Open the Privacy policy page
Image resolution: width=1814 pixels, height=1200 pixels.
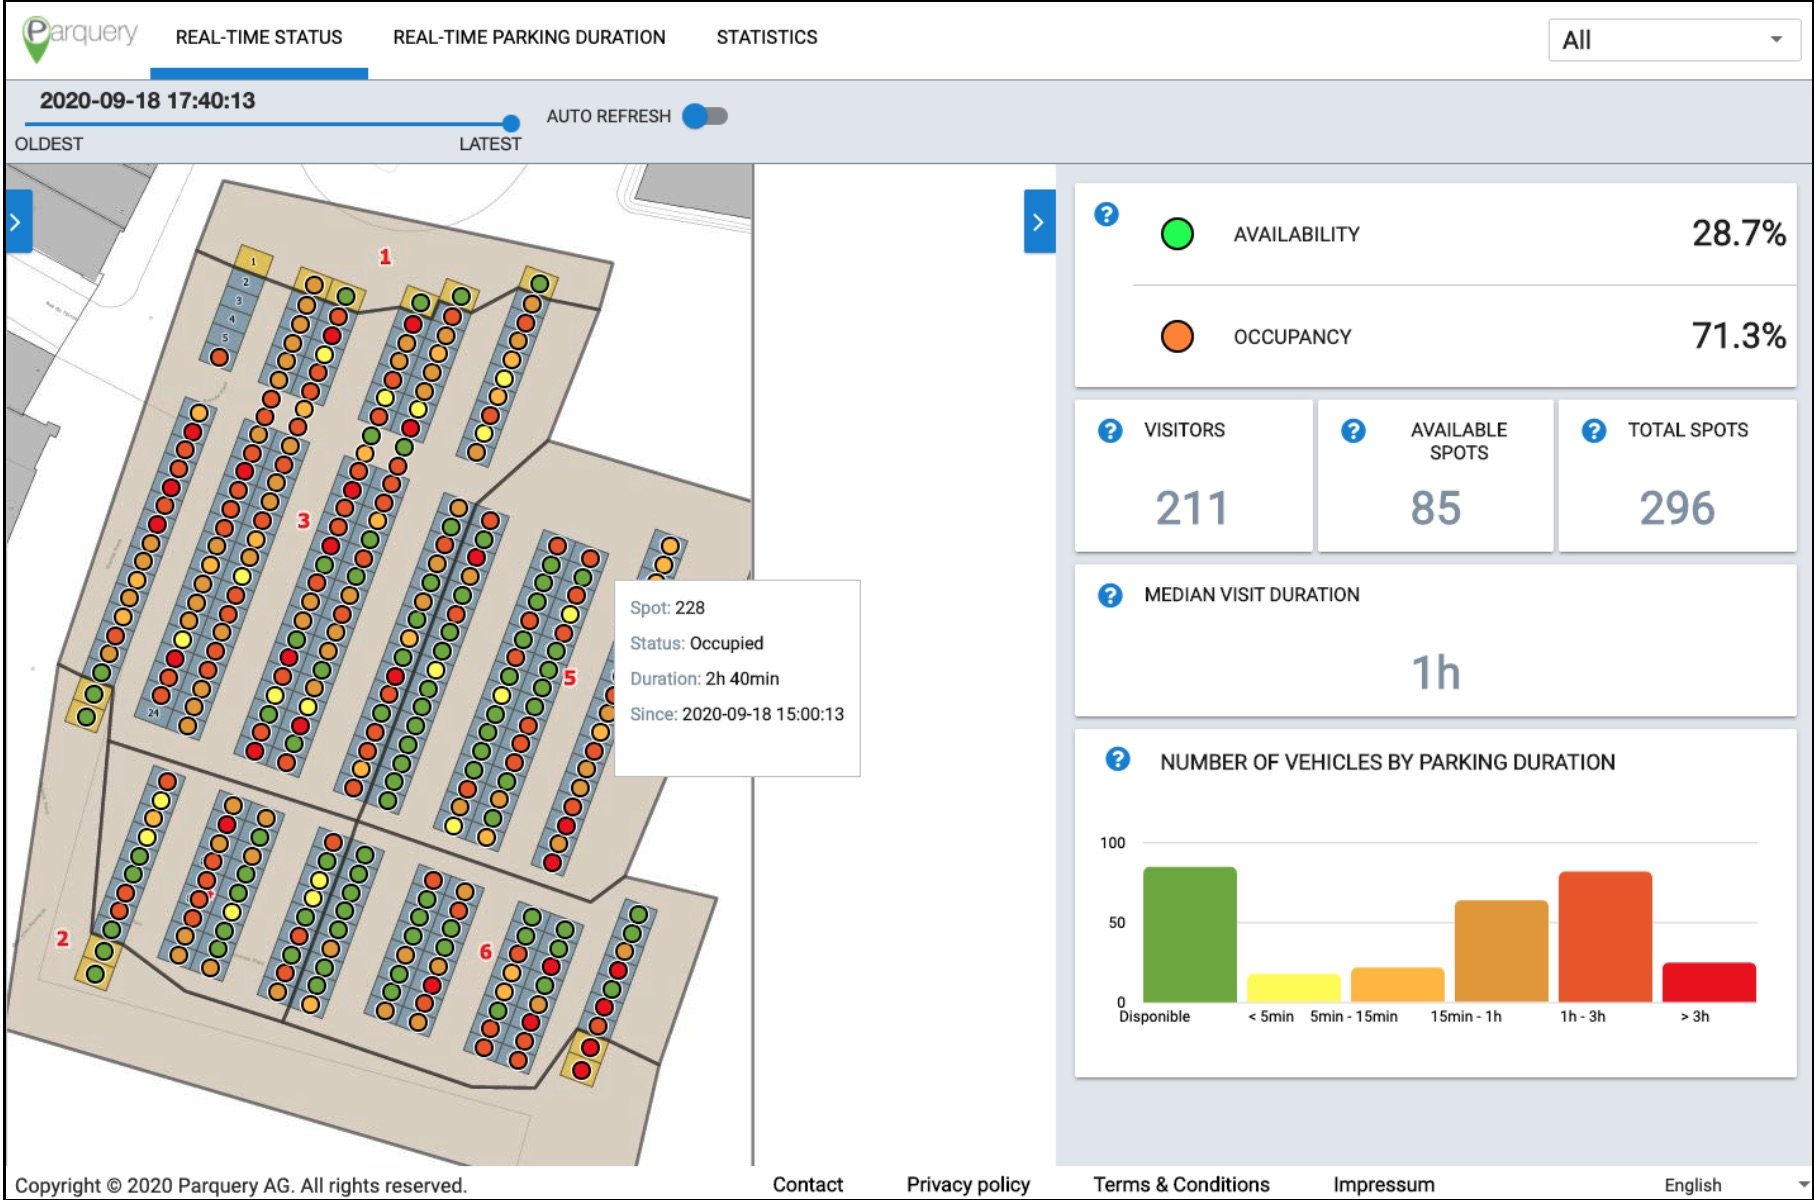967,1184
